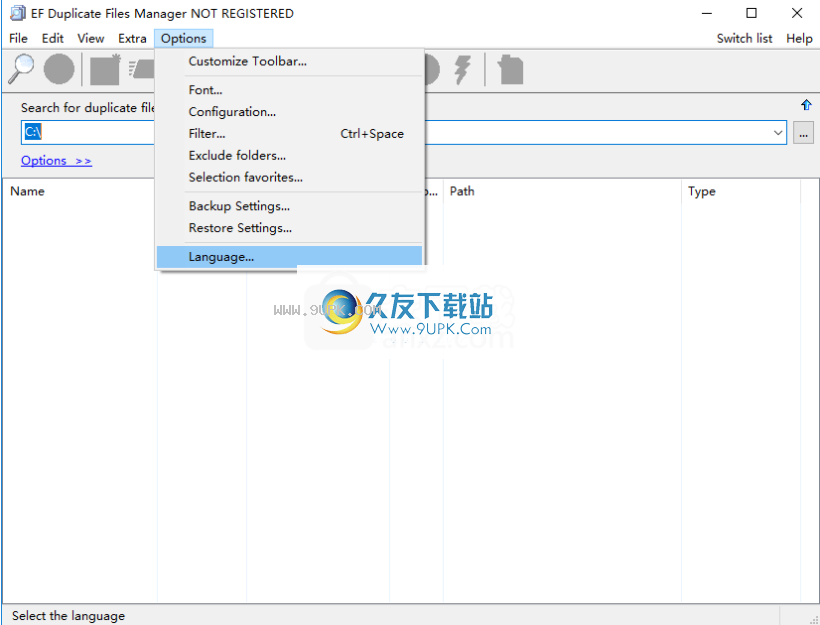Open the Edit menu
820x625 pixels.
[x=53, y=38]
